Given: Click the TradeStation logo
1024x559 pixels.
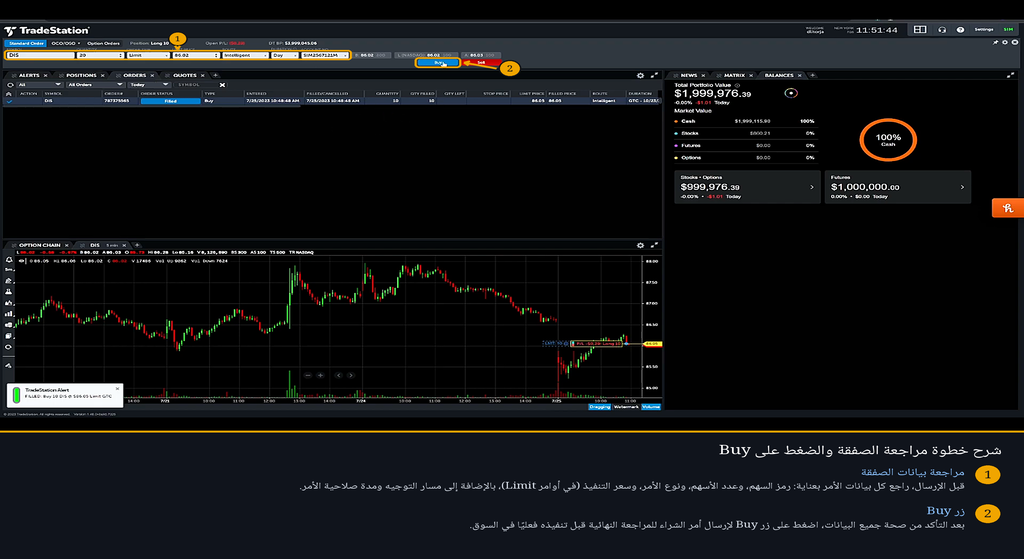Looking at the screenshot, I should click(x=46, y=30).
